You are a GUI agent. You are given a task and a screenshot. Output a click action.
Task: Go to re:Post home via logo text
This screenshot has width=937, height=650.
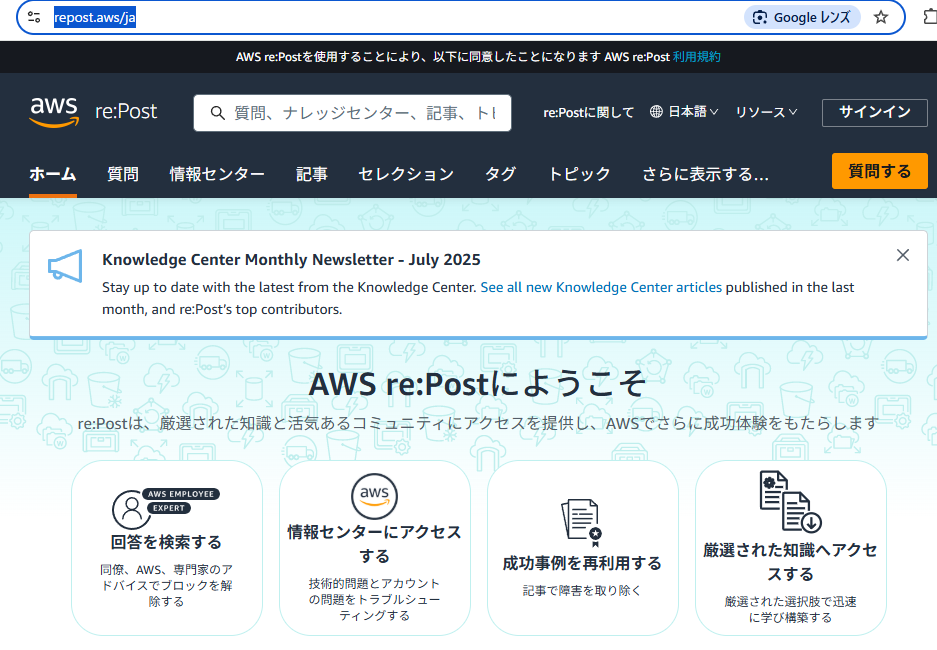(x=126, y=111)
